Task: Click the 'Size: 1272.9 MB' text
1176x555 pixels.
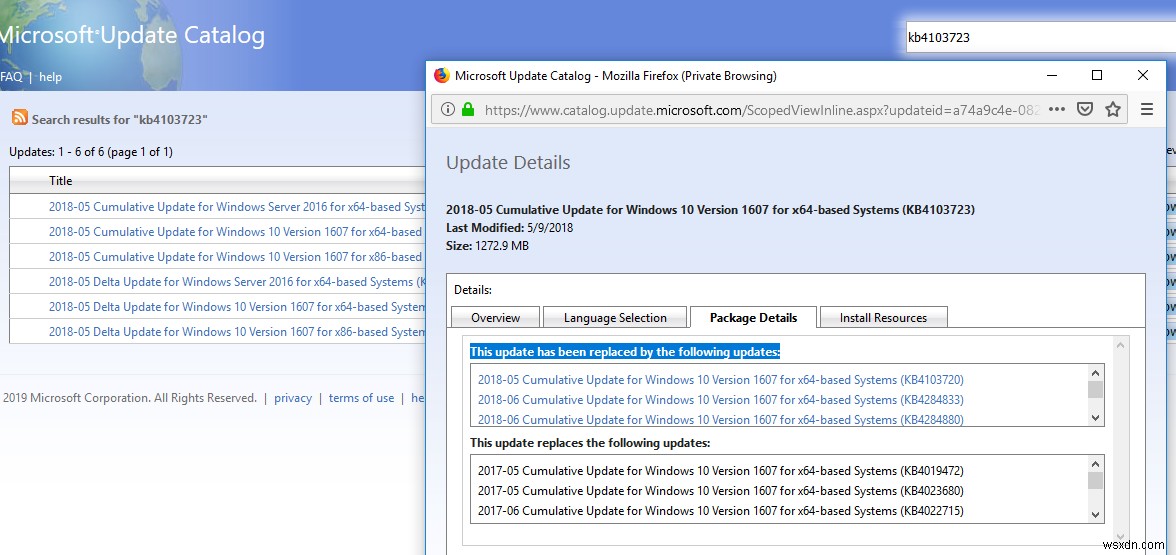Action: (488, 245)
